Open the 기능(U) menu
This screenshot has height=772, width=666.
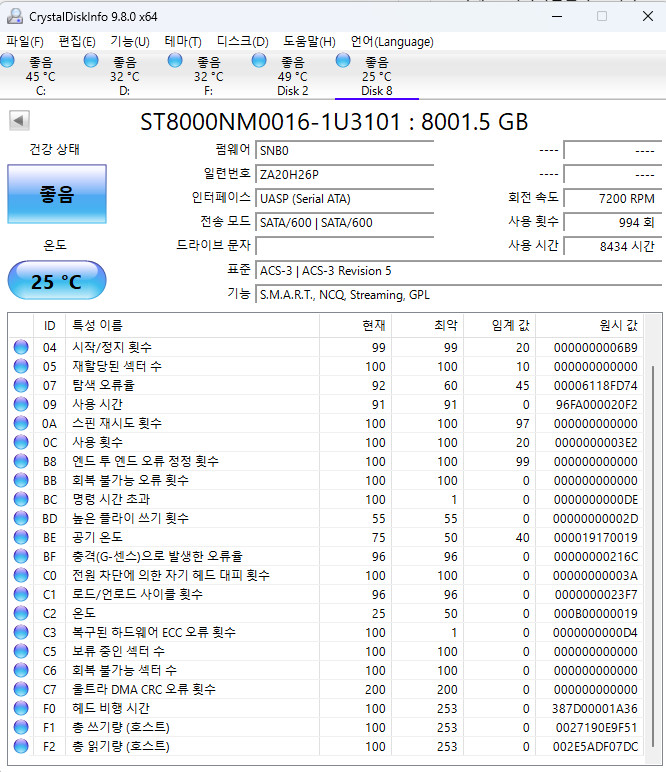[129, 42]
